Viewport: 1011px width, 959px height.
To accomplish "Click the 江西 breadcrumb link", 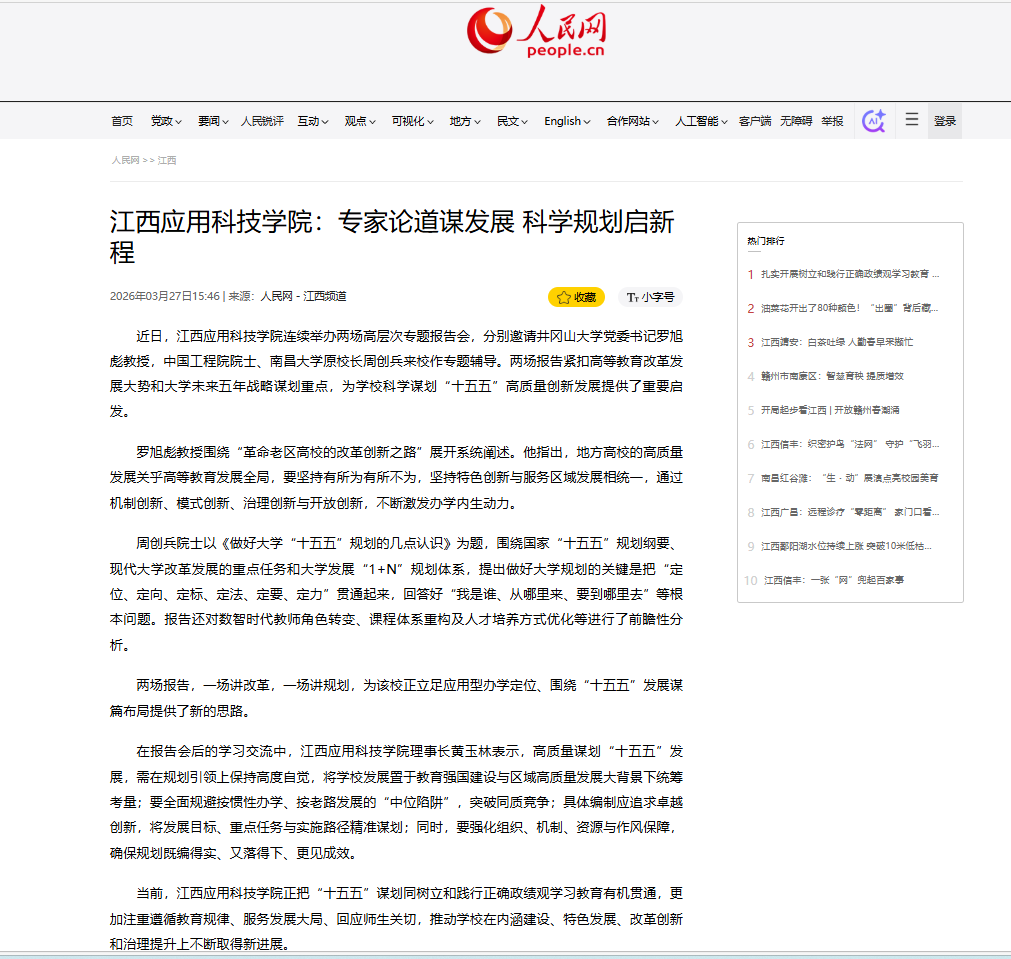I will click(167, 160).
